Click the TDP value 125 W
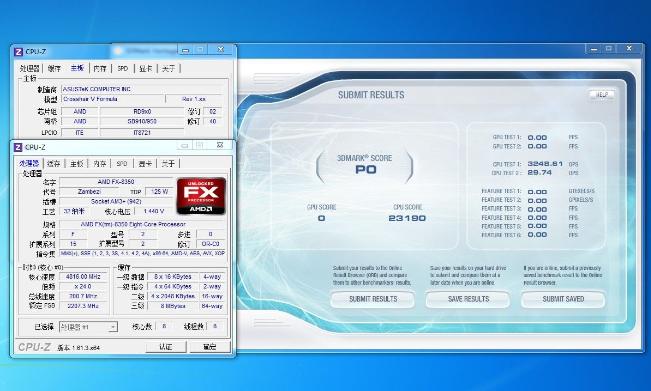This screenshot has width=651, height=391. [159, 192]
